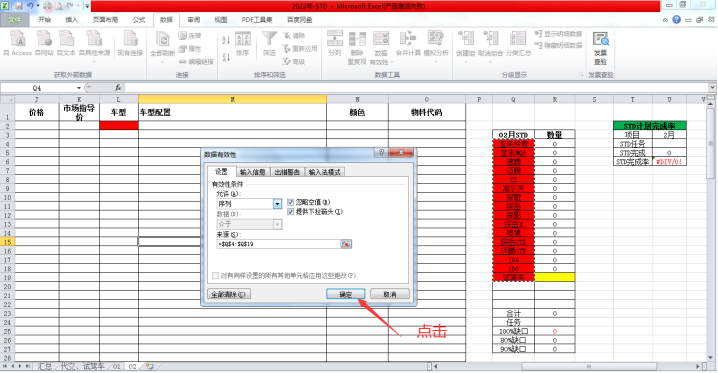Viewport: 718px width, 373px height.
Task: Click the sort descending Z-A icon
Action: pyautogui.click(x=226, y=57)
